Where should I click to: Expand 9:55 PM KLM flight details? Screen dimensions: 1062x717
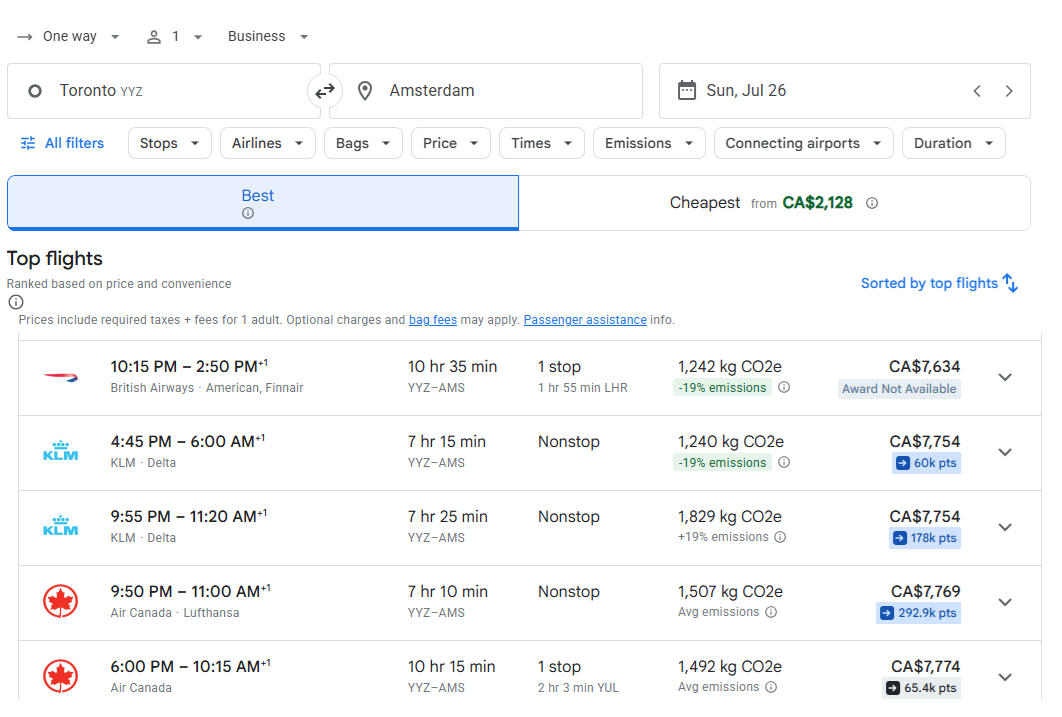[1005, 527]
